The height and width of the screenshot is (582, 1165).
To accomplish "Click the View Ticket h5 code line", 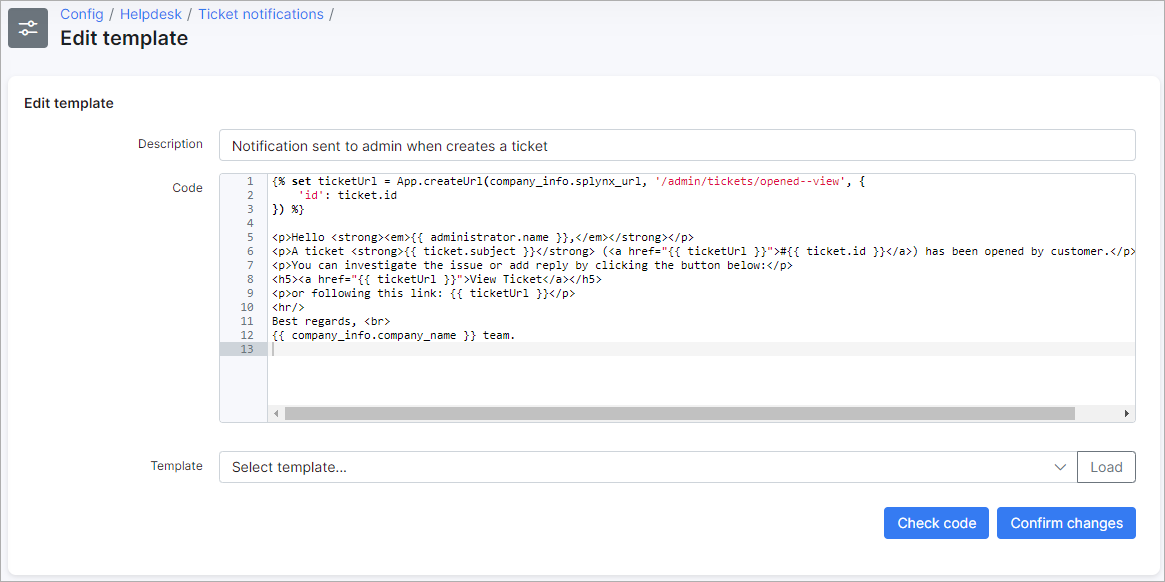I will pos(437,280).
